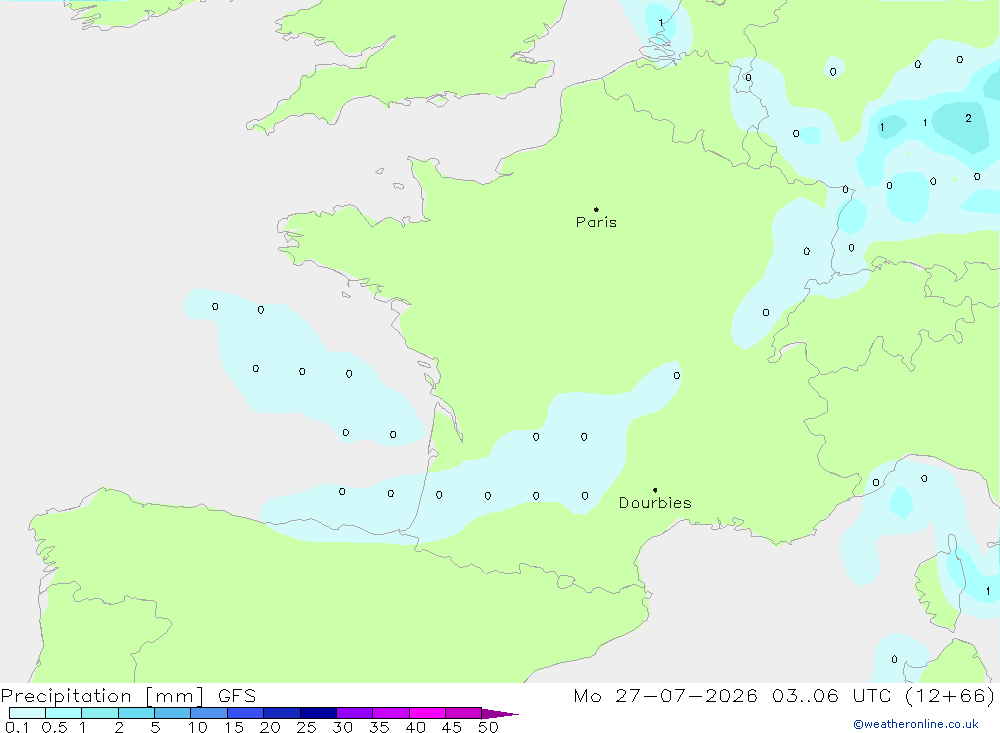Image resolution: width=1000 pixels, height=733 pixels.
Task: Click the '35' legend scale label
Action: 379,727
